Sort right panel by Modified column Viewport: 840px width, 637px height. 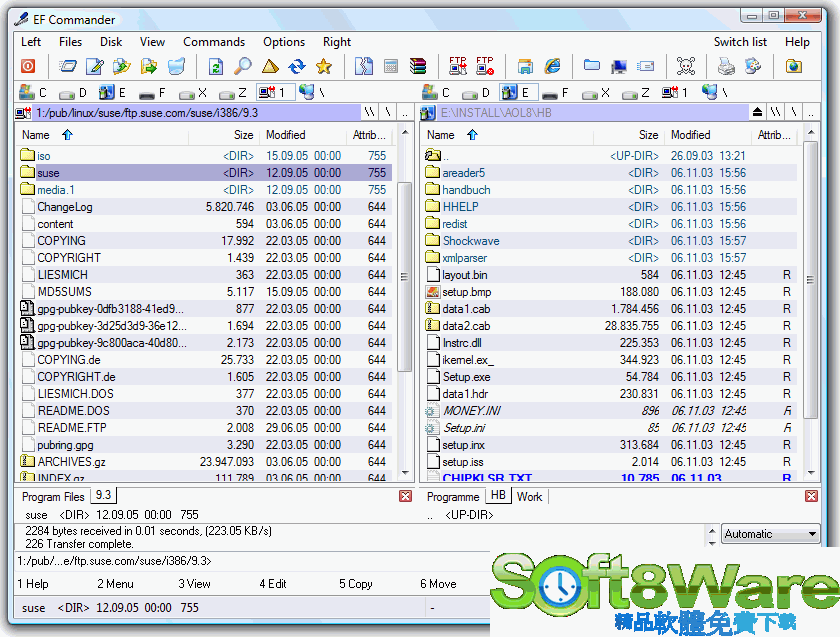coord(708,135)
